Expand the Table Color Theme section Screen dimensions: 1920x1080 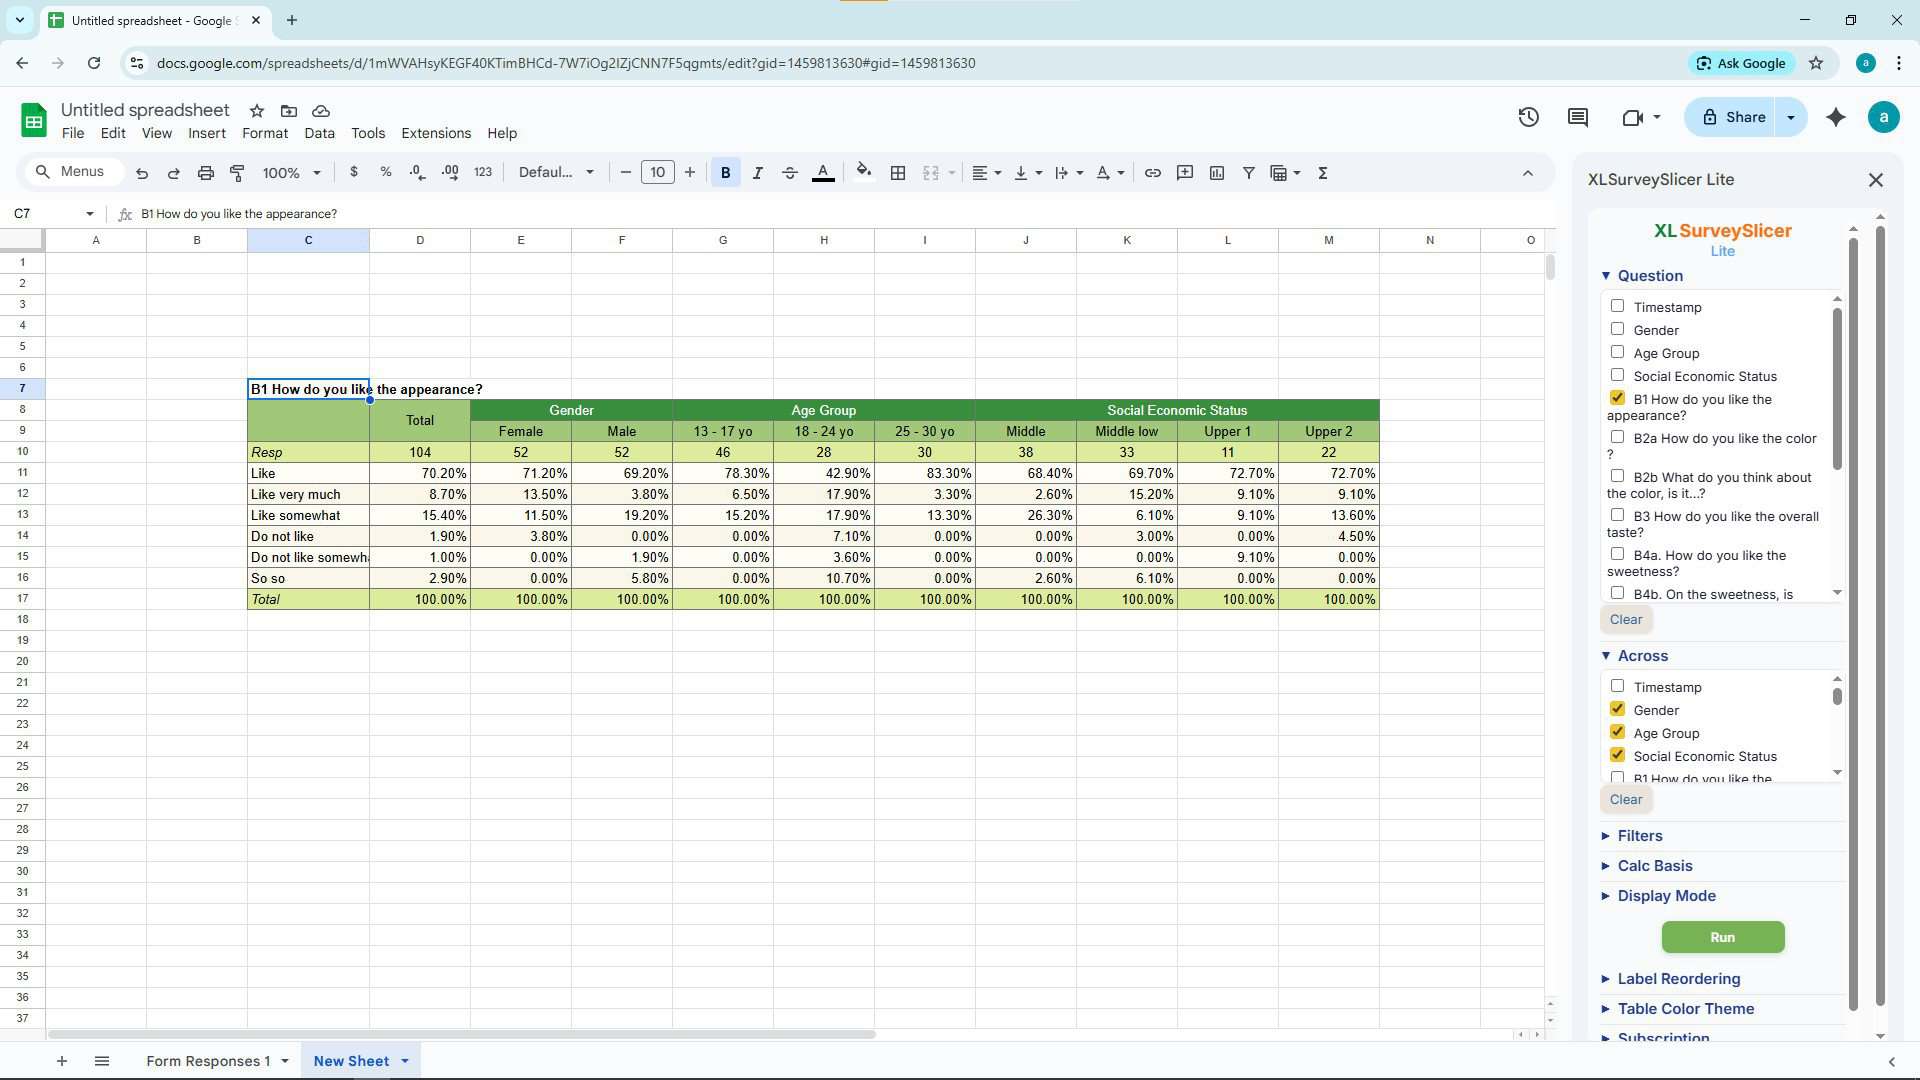click(x=1677, y=1009)
